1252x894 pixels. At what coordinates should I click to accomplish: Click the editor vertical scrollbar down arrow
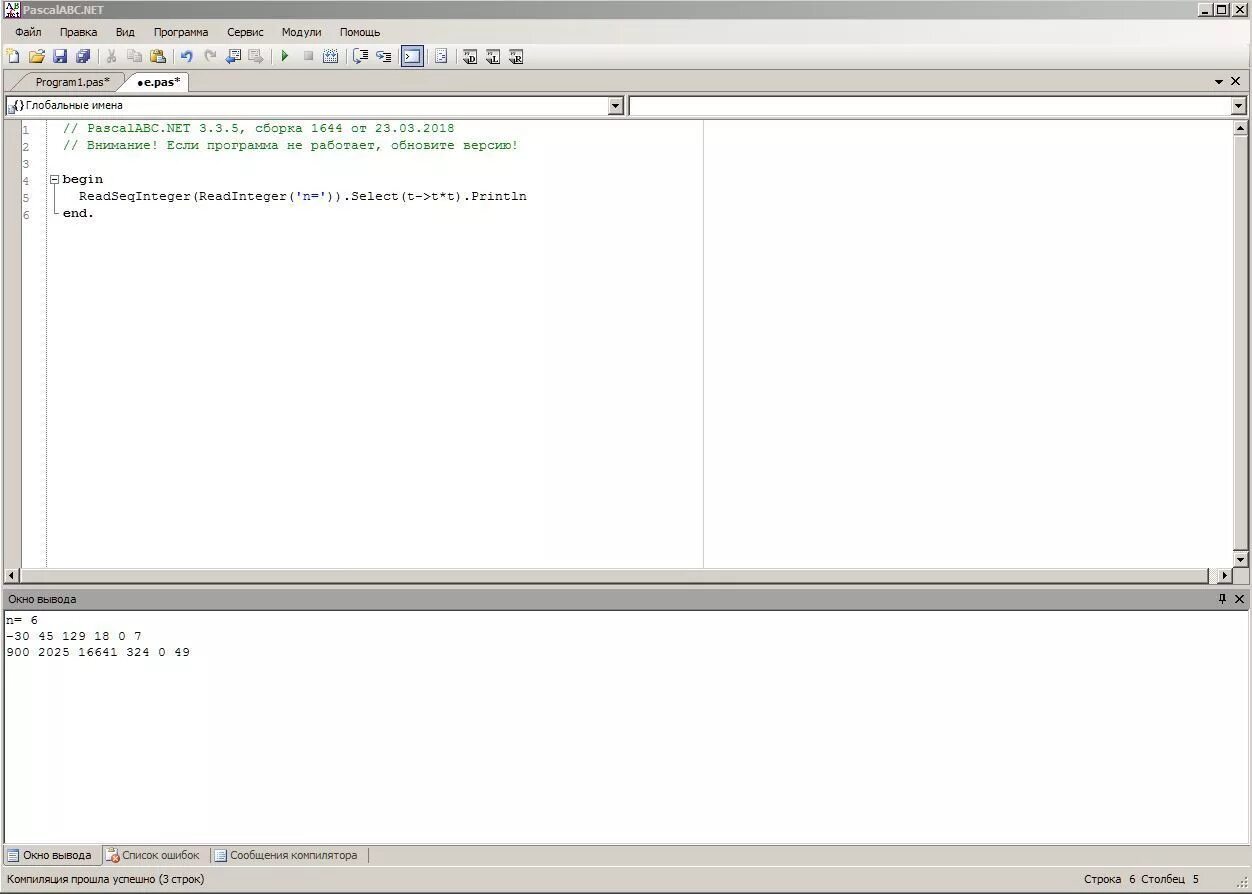[1240, 559]
